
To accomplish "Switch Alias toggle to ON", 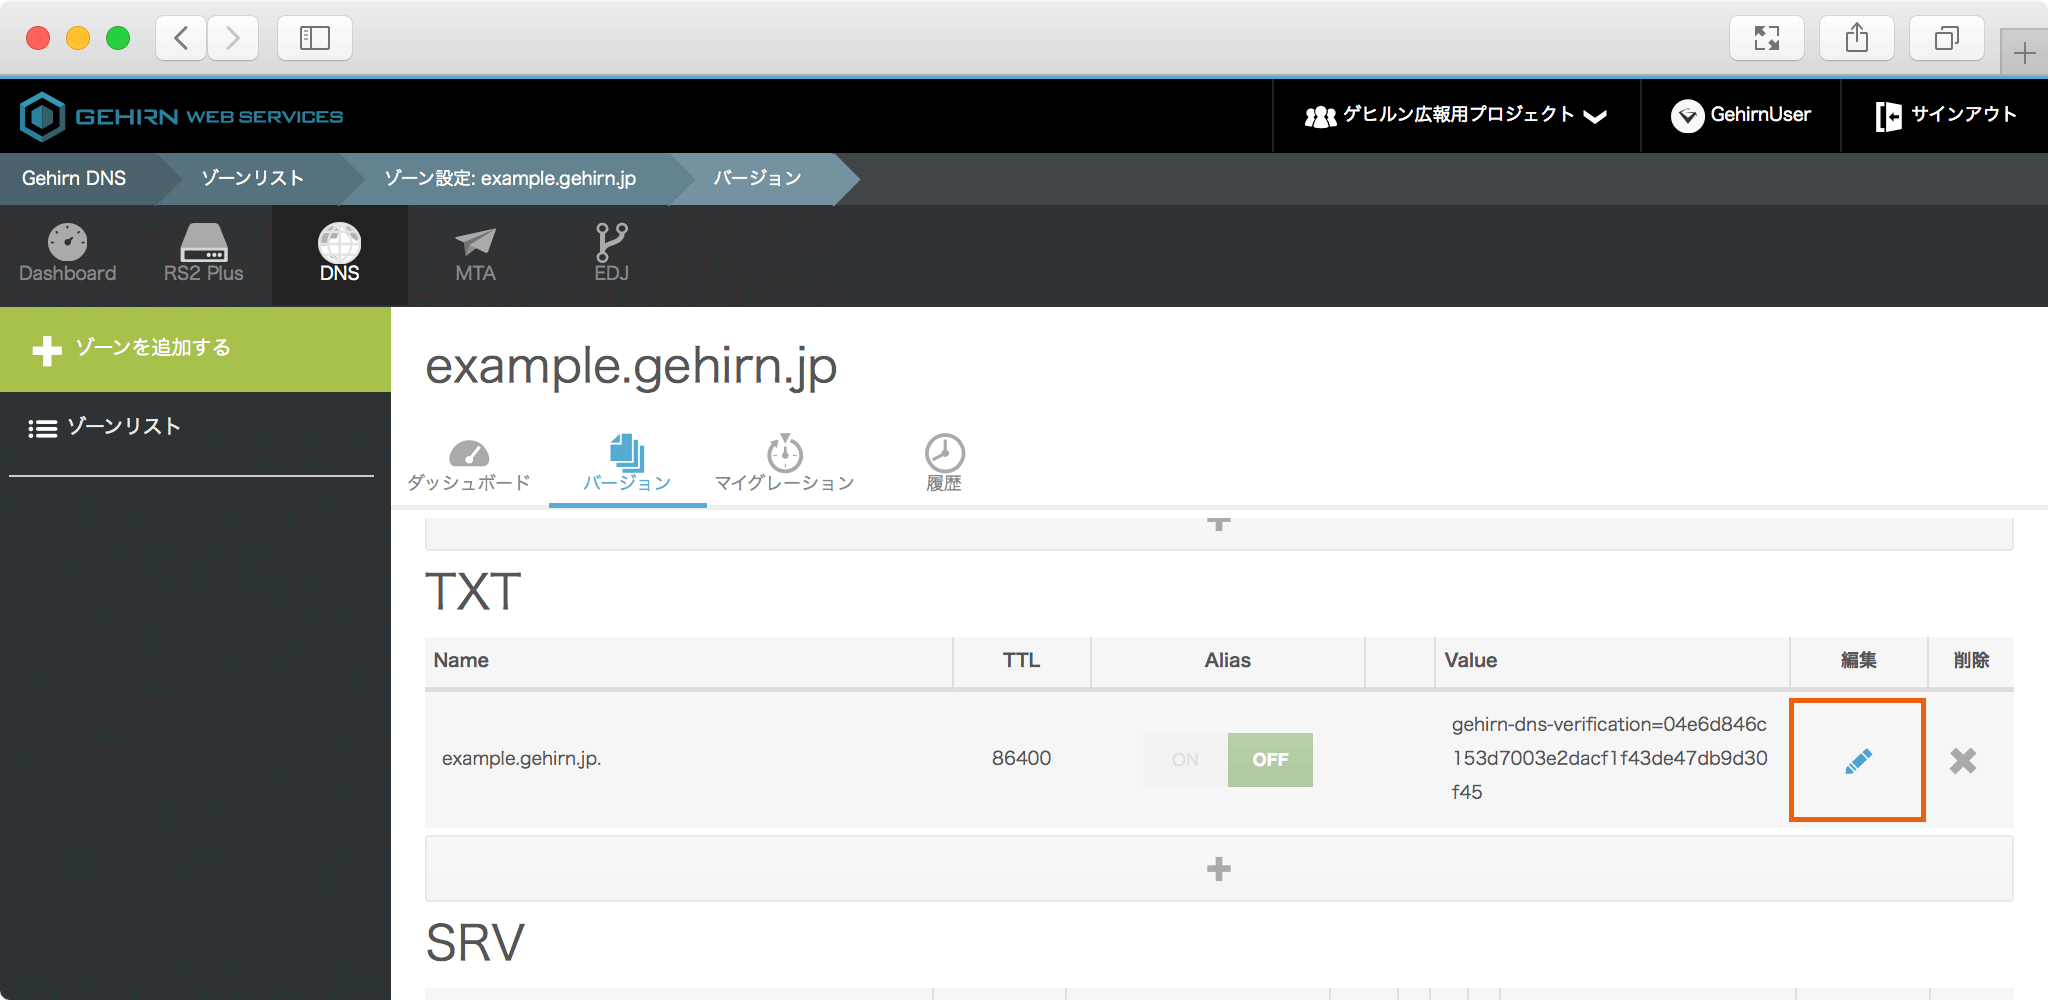I will tap(1185, 760).
